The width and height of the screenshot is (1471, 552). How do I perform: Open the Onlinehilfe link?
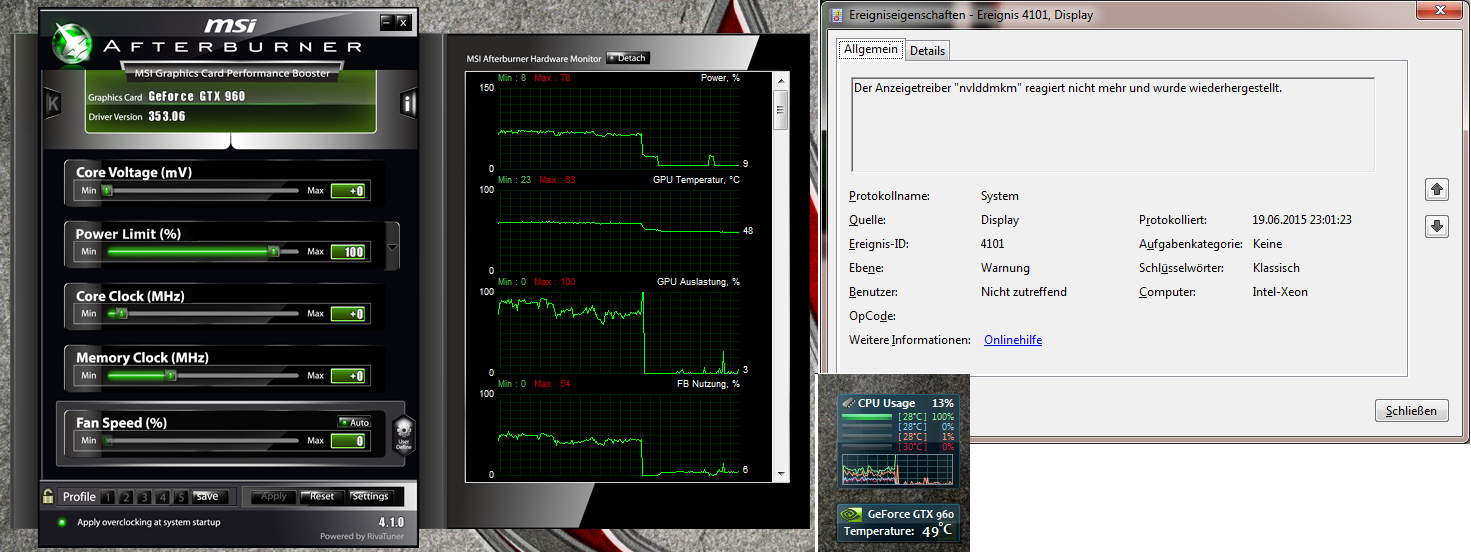1013,340
